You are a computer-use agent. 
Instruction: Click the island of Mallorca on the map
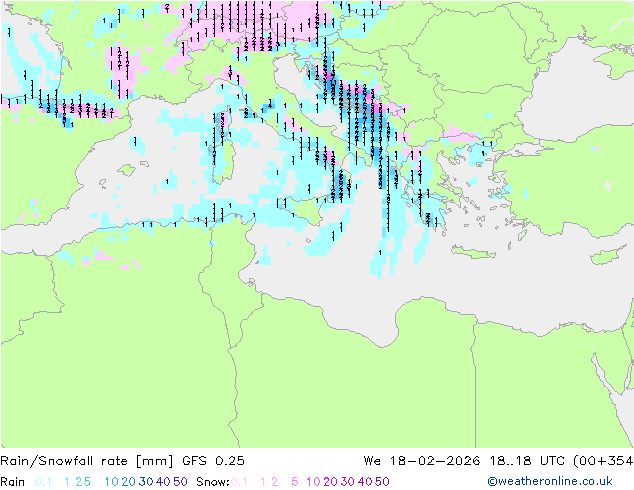pos(127,170)
